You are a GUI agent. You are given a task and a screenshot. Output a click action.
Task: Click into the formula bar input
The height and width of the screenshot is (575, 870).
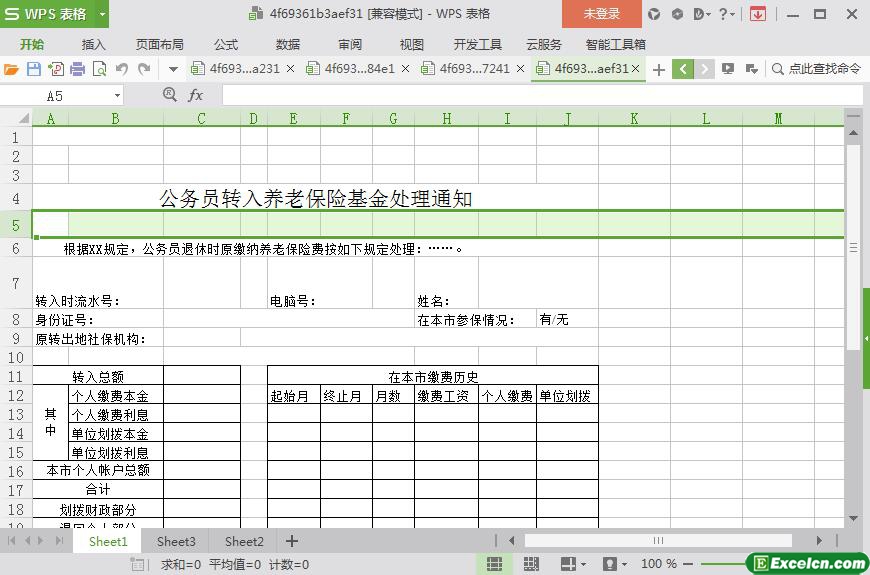543,95
